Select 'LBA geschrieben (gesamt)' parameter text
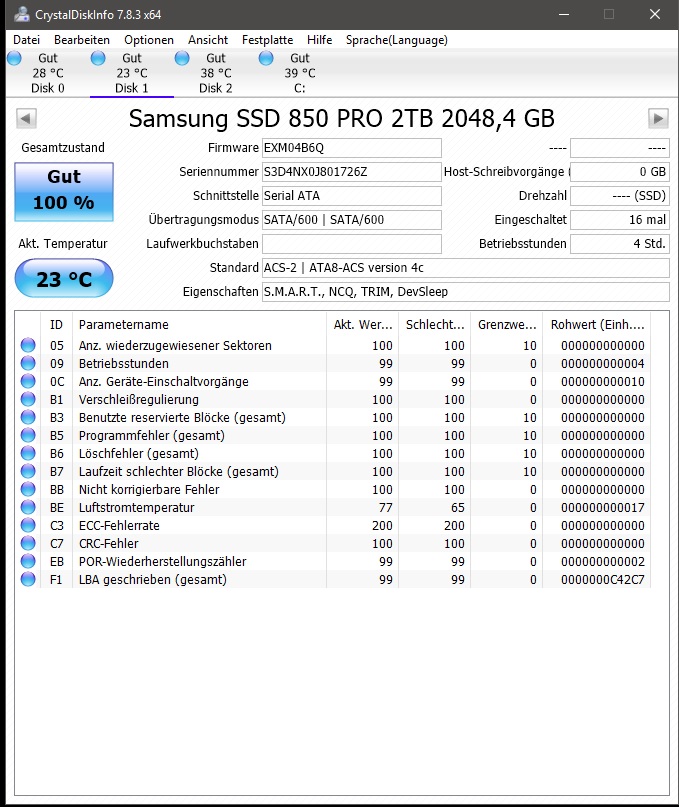Viewport: 679px width, 807px height. pos(152,580)
